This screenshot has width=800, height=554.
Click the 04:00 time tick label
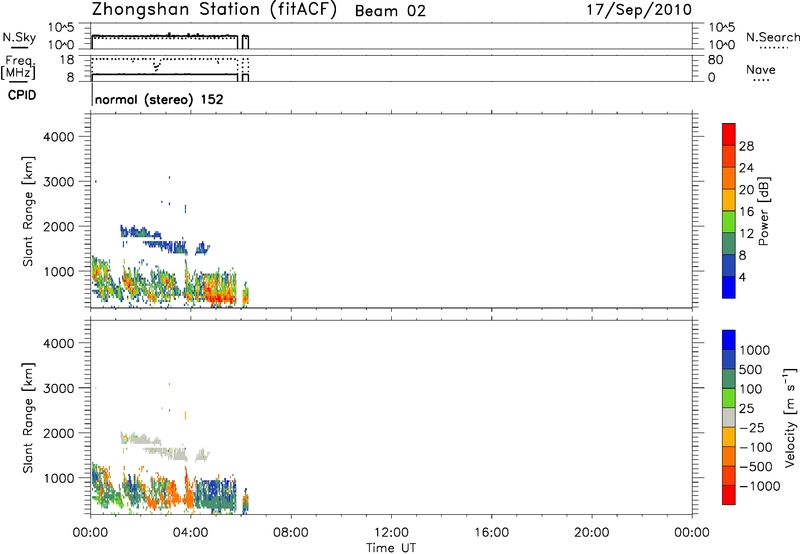(x=190, y=533)
